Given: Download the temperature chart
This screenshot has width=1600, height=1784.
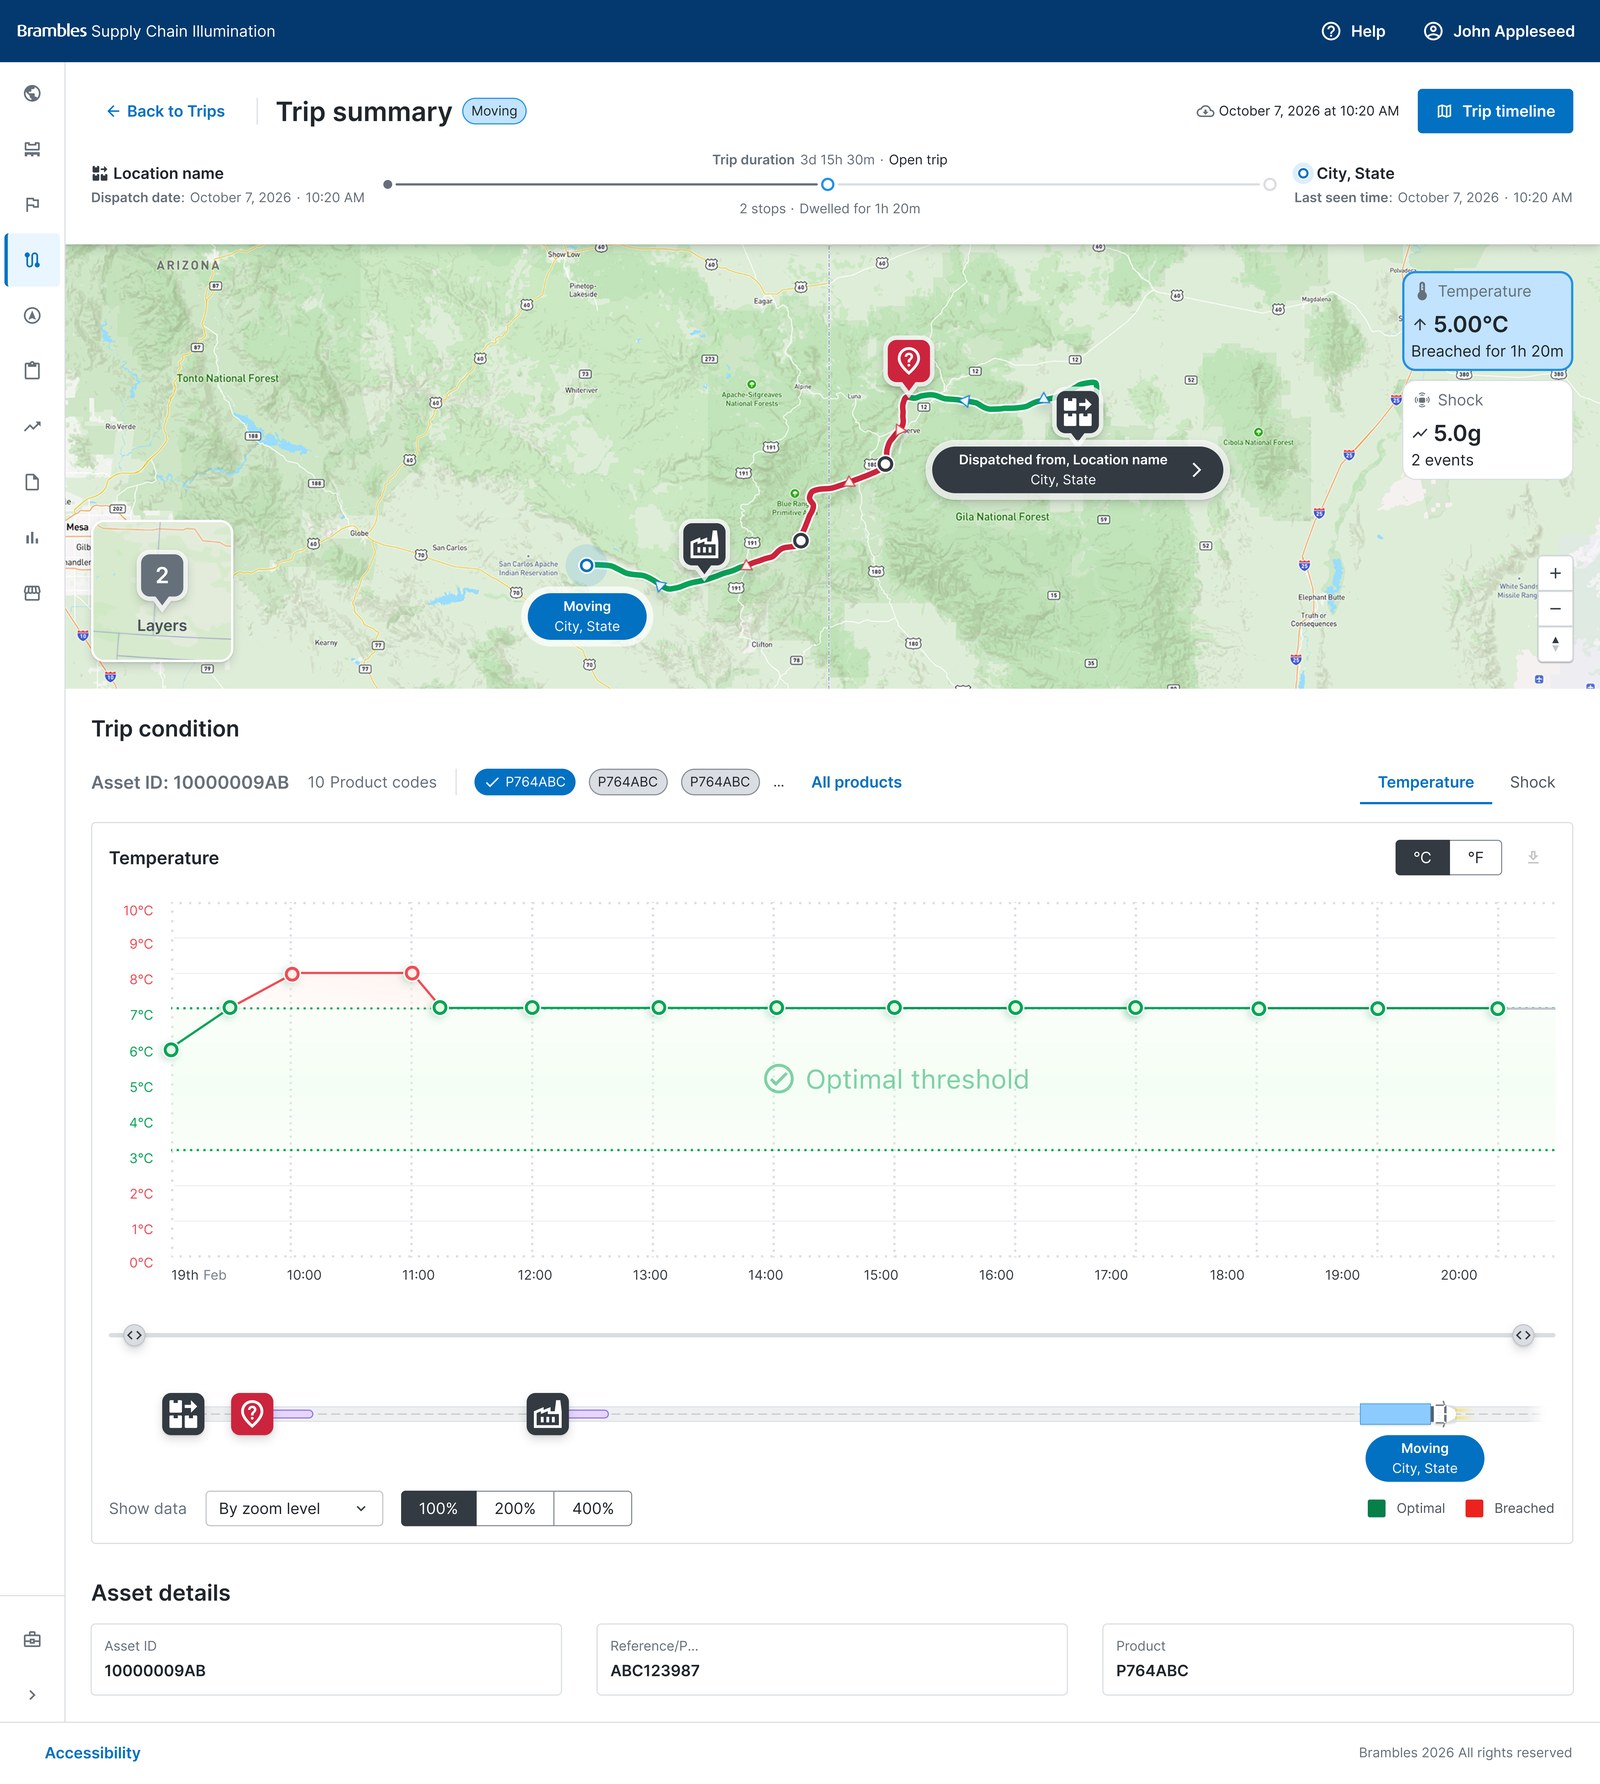Looking at the screenshot, I should (1533, 858).
